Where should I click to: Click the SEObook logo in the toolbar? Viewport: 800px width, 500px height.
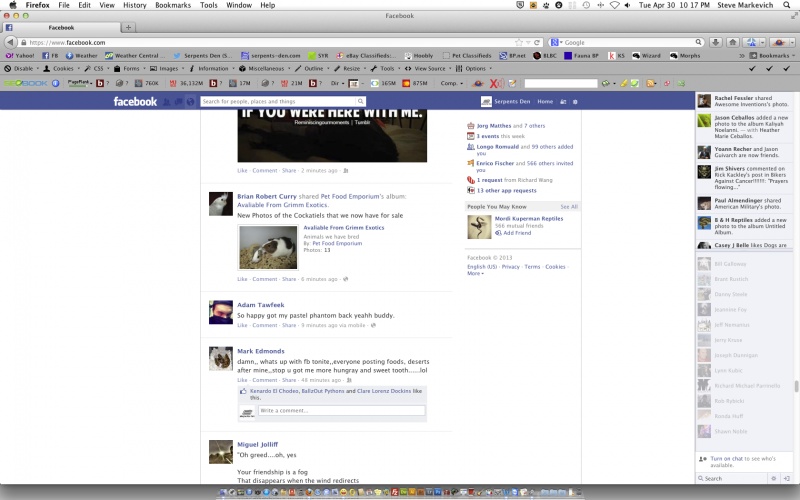(26, 83)
